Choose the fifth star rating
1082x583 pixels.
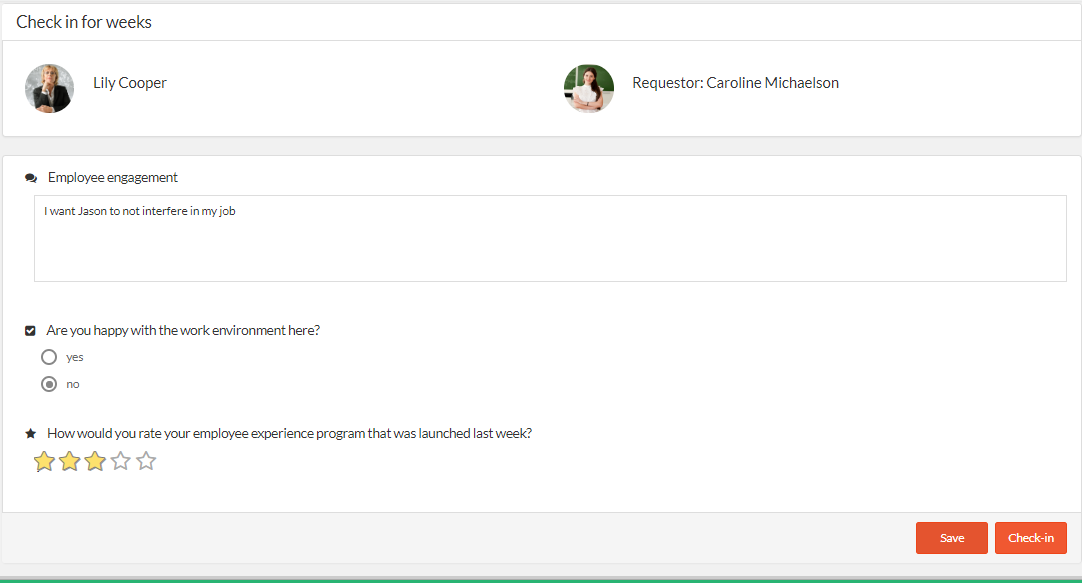pos(146,461)
